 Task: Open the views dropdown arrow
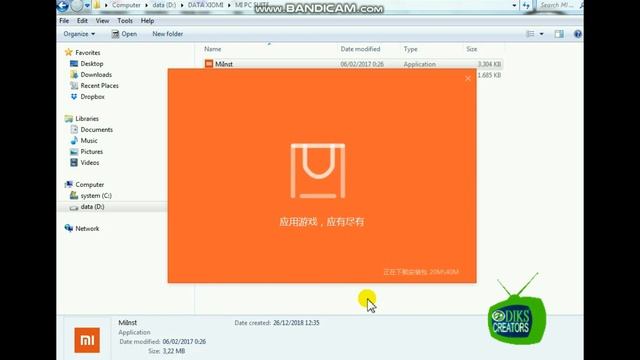542,34
